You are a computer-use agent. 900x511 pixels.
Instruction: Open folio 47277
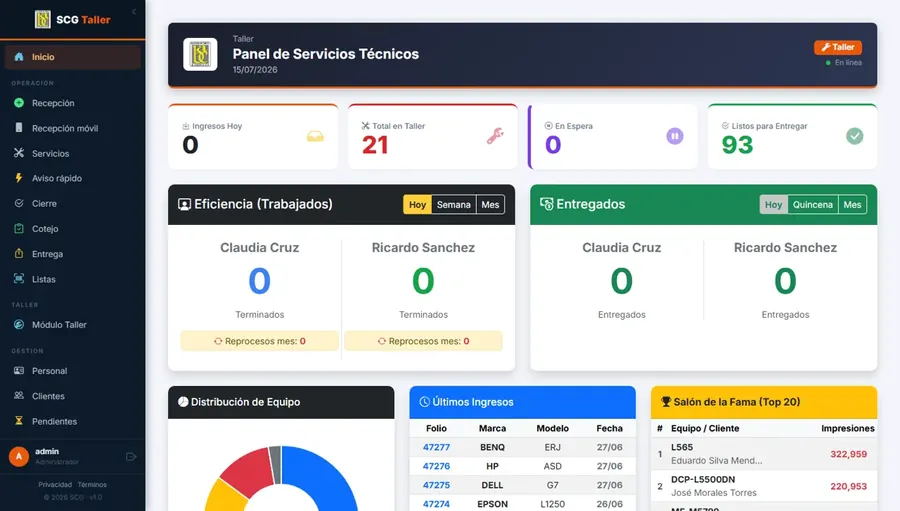(x=436, y=447)
